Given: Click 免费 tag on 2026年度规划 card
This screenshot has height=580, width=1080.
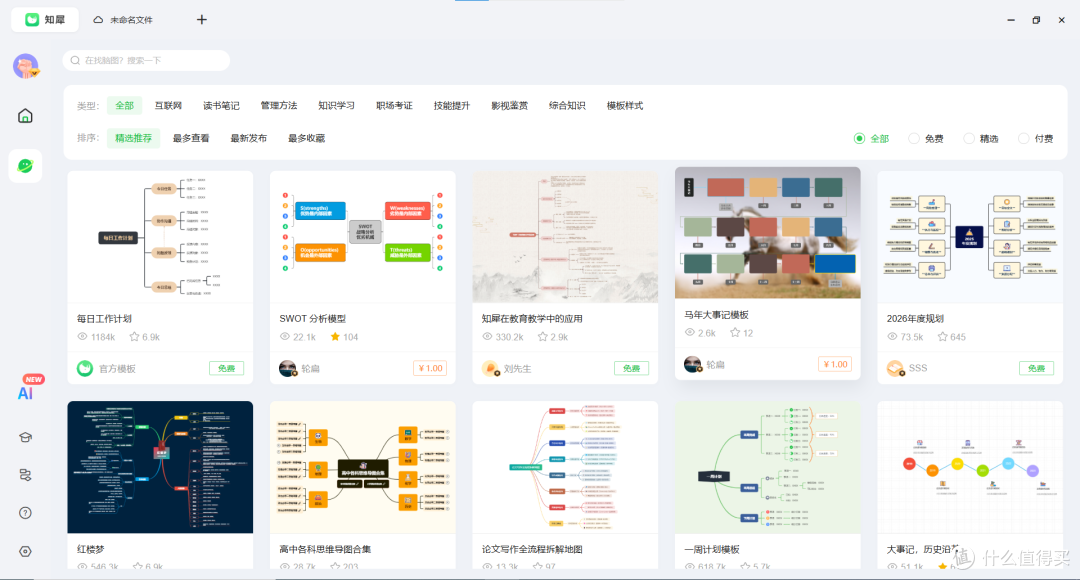Looking at the screenshot, I should (x=1037, y=369).
